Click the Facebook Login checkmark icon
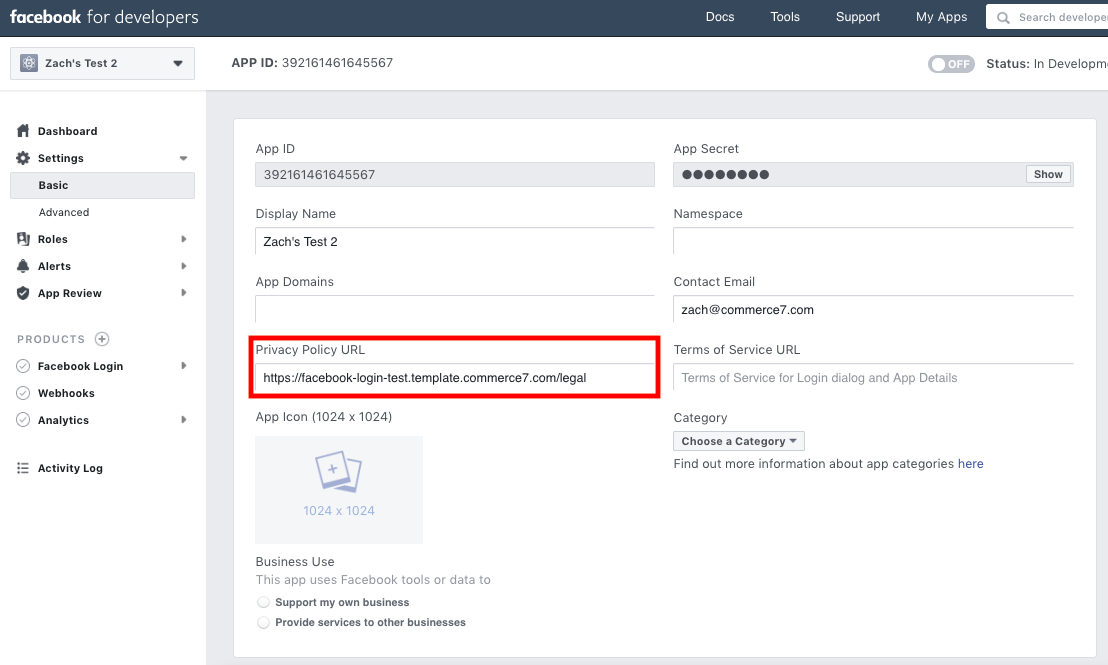The width and height of the screenshot is (1108, 665). (23, 366)
